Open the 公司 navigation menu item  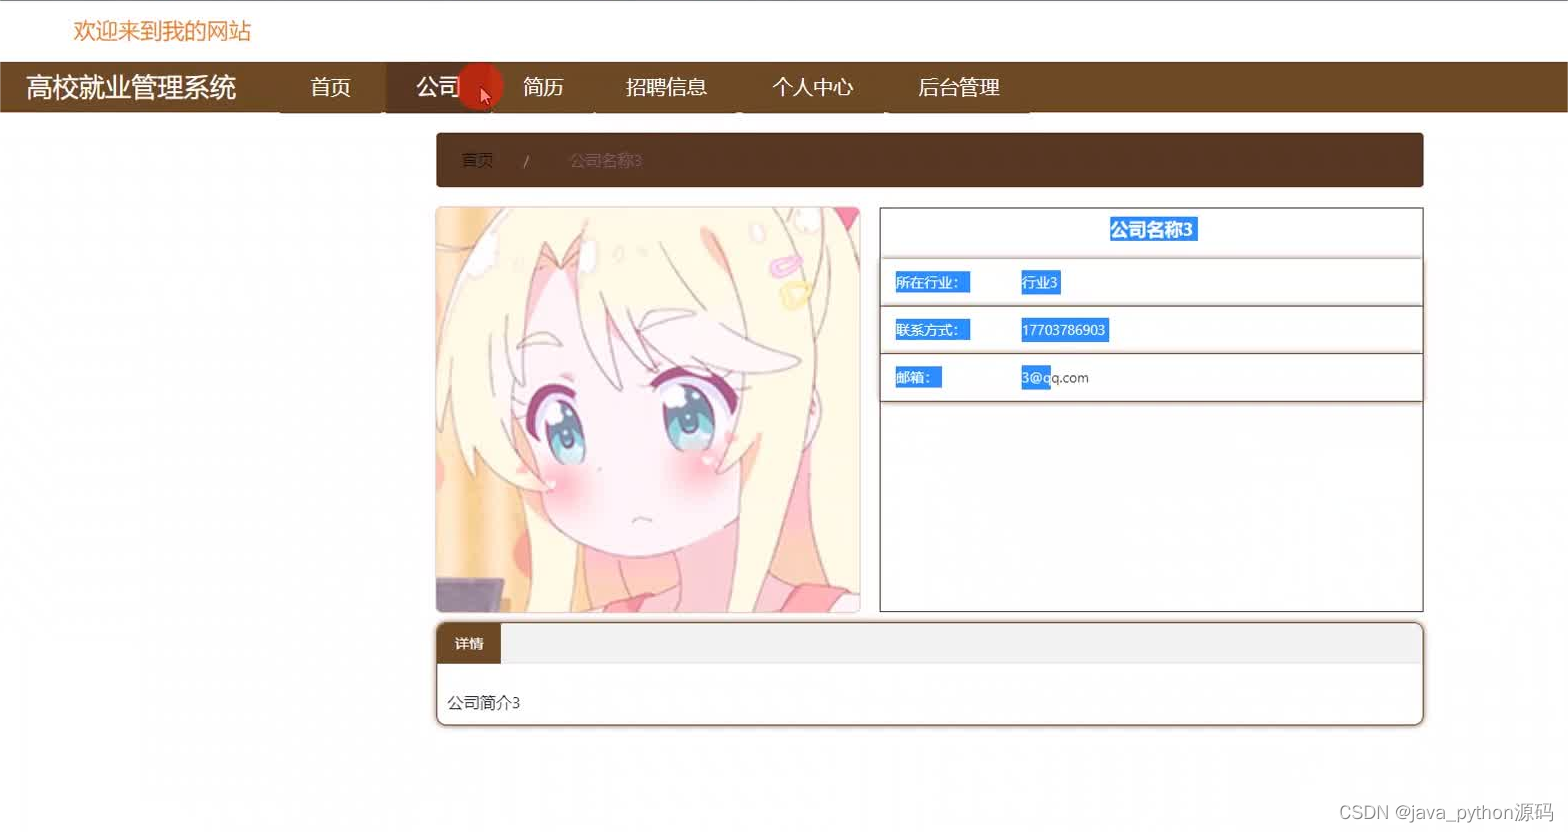[438, 87]
